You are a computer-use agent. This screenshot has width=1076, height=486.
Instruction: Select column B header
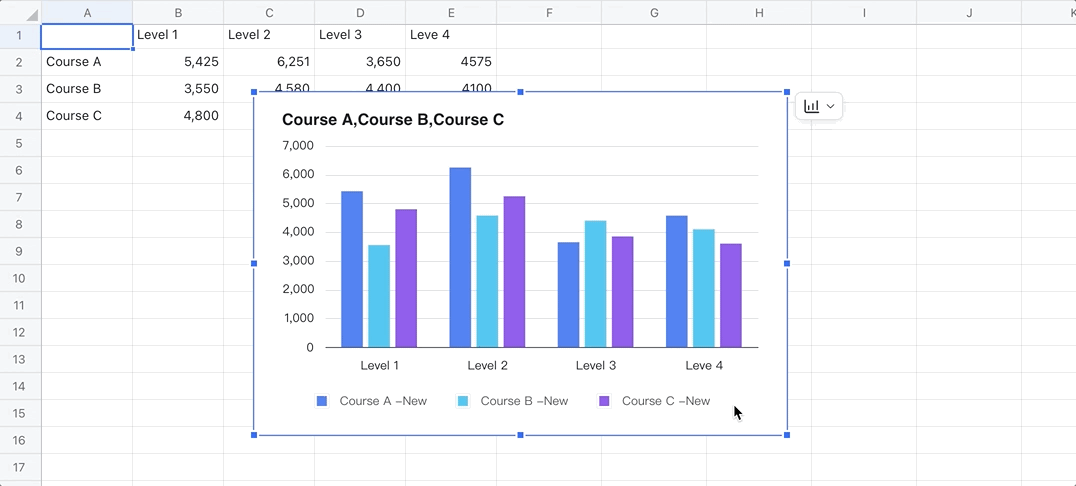coord(178,12)
